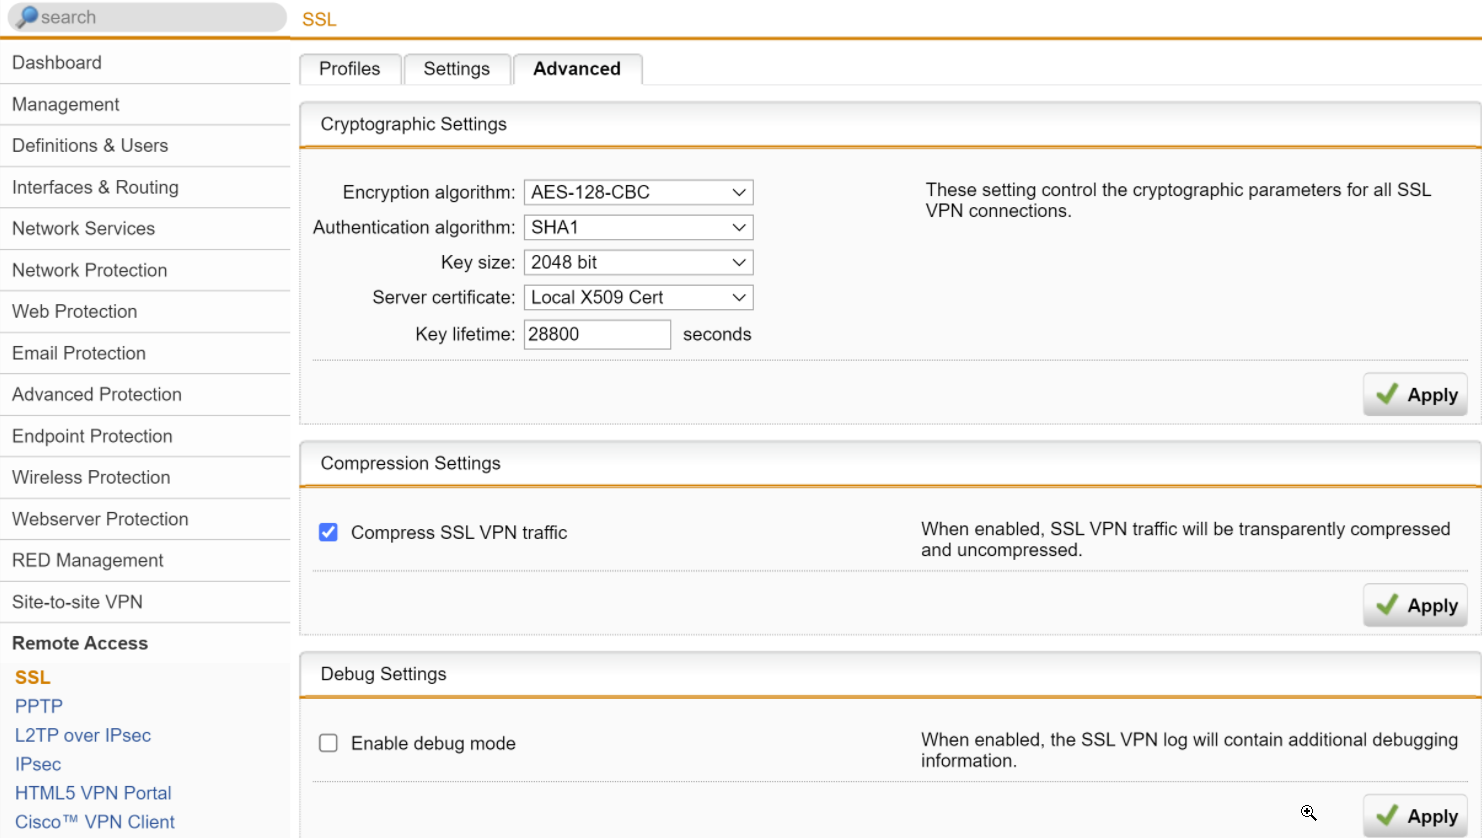Choose a Server certificate from dropdown
Viewport: 1482px width, 838px height.
tap(638, 297)
